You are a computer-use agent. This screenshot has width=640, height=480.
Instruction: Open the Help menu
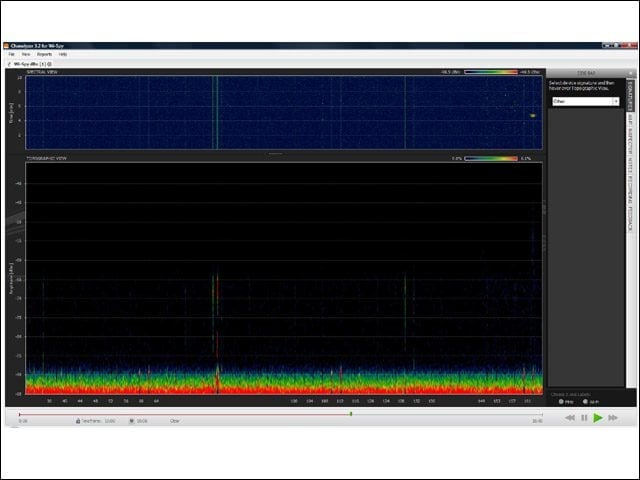(62, 54)
